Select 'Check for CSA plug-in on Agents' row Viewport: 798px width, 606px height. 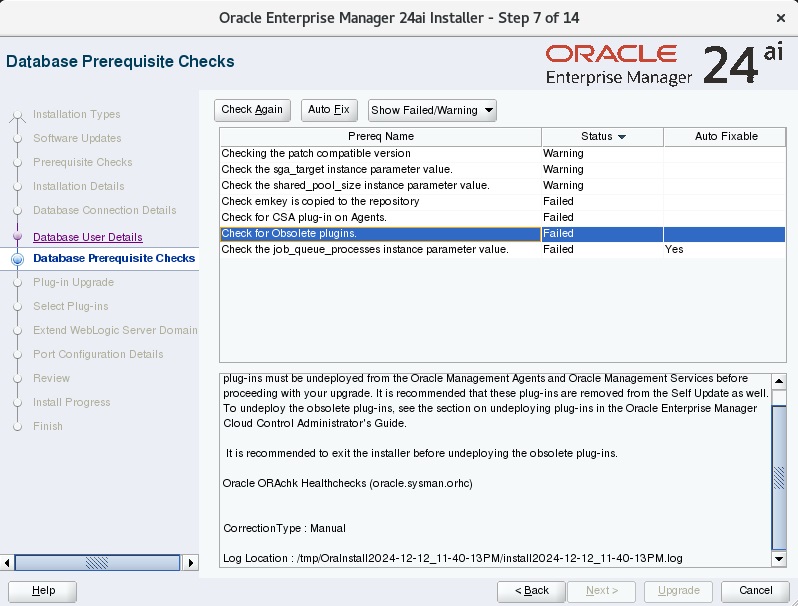(x=502, y=217)
